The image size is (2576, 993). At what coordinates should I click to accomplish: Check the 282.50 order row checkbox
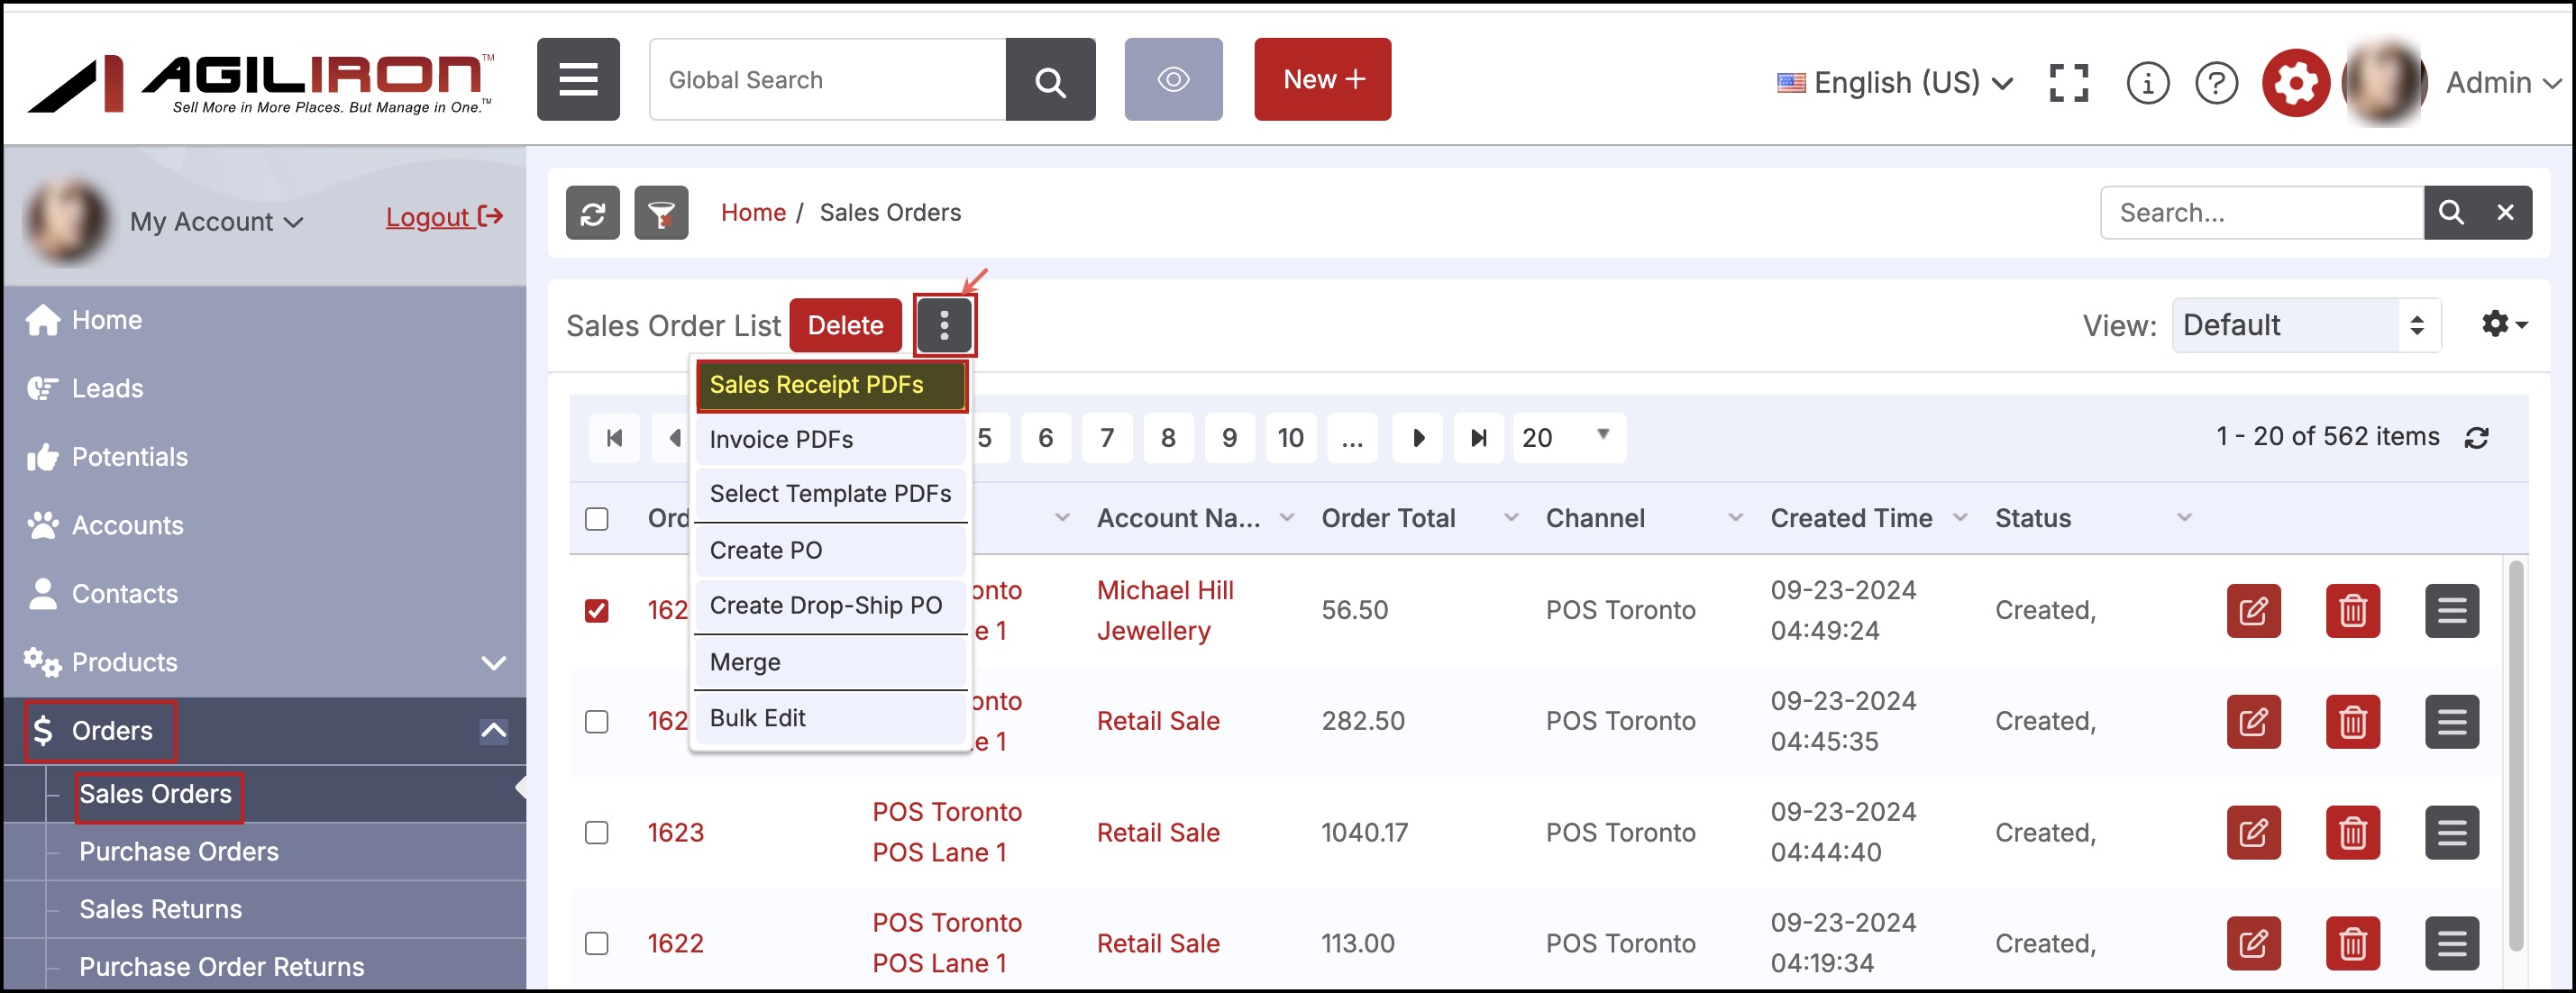click(x=596, y=722)
